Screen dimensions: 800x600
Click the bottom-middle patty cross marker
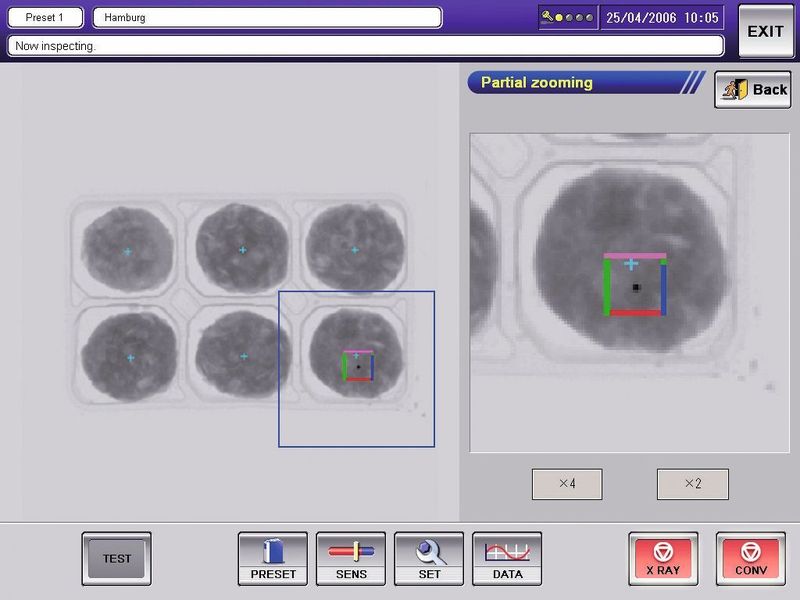click(x=244, y=356)
